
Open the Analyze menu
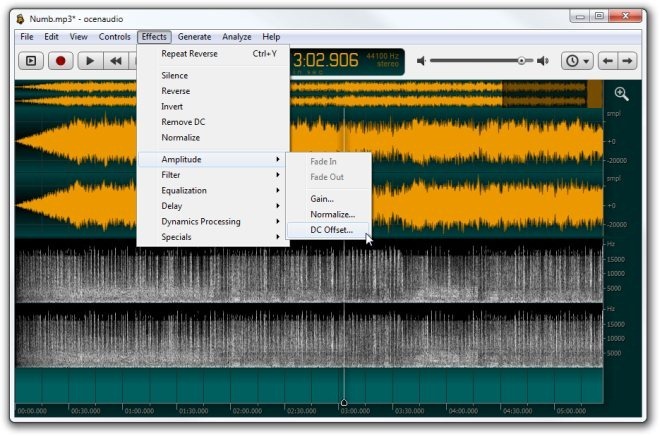coord(237,37)
